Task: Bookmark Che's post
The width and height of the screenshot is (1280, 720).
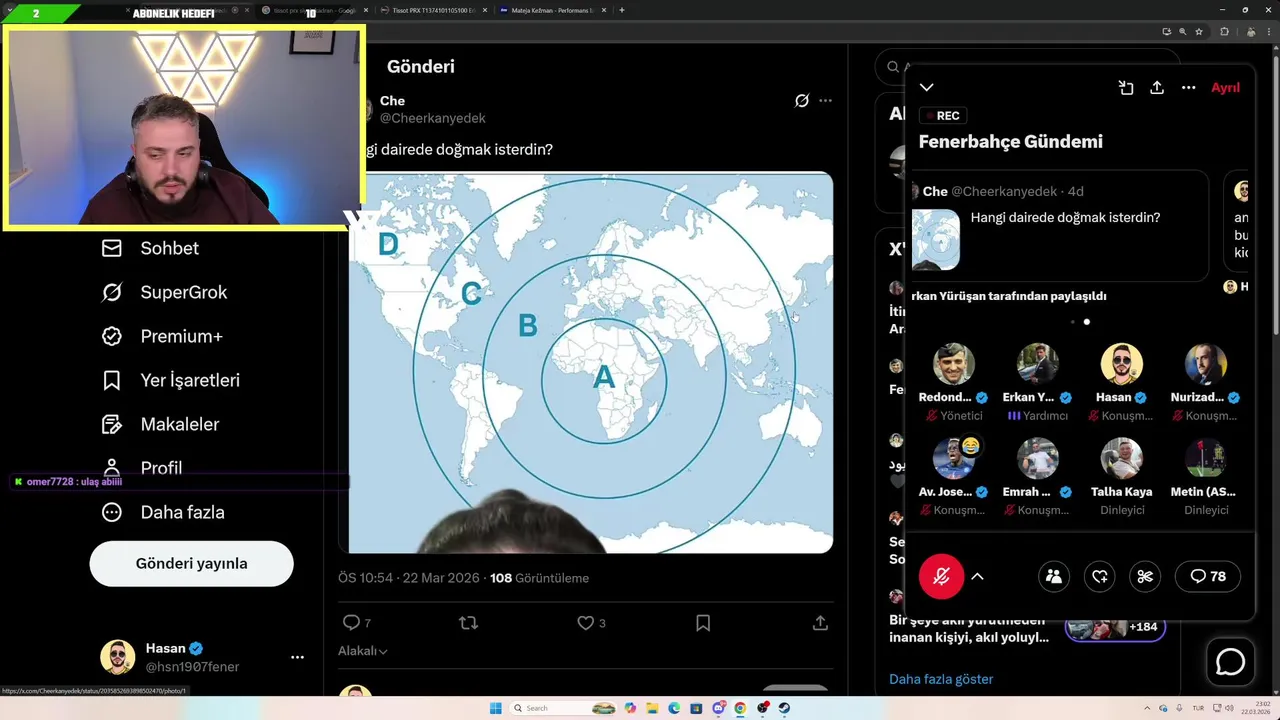Action: (x=703, y=622)
